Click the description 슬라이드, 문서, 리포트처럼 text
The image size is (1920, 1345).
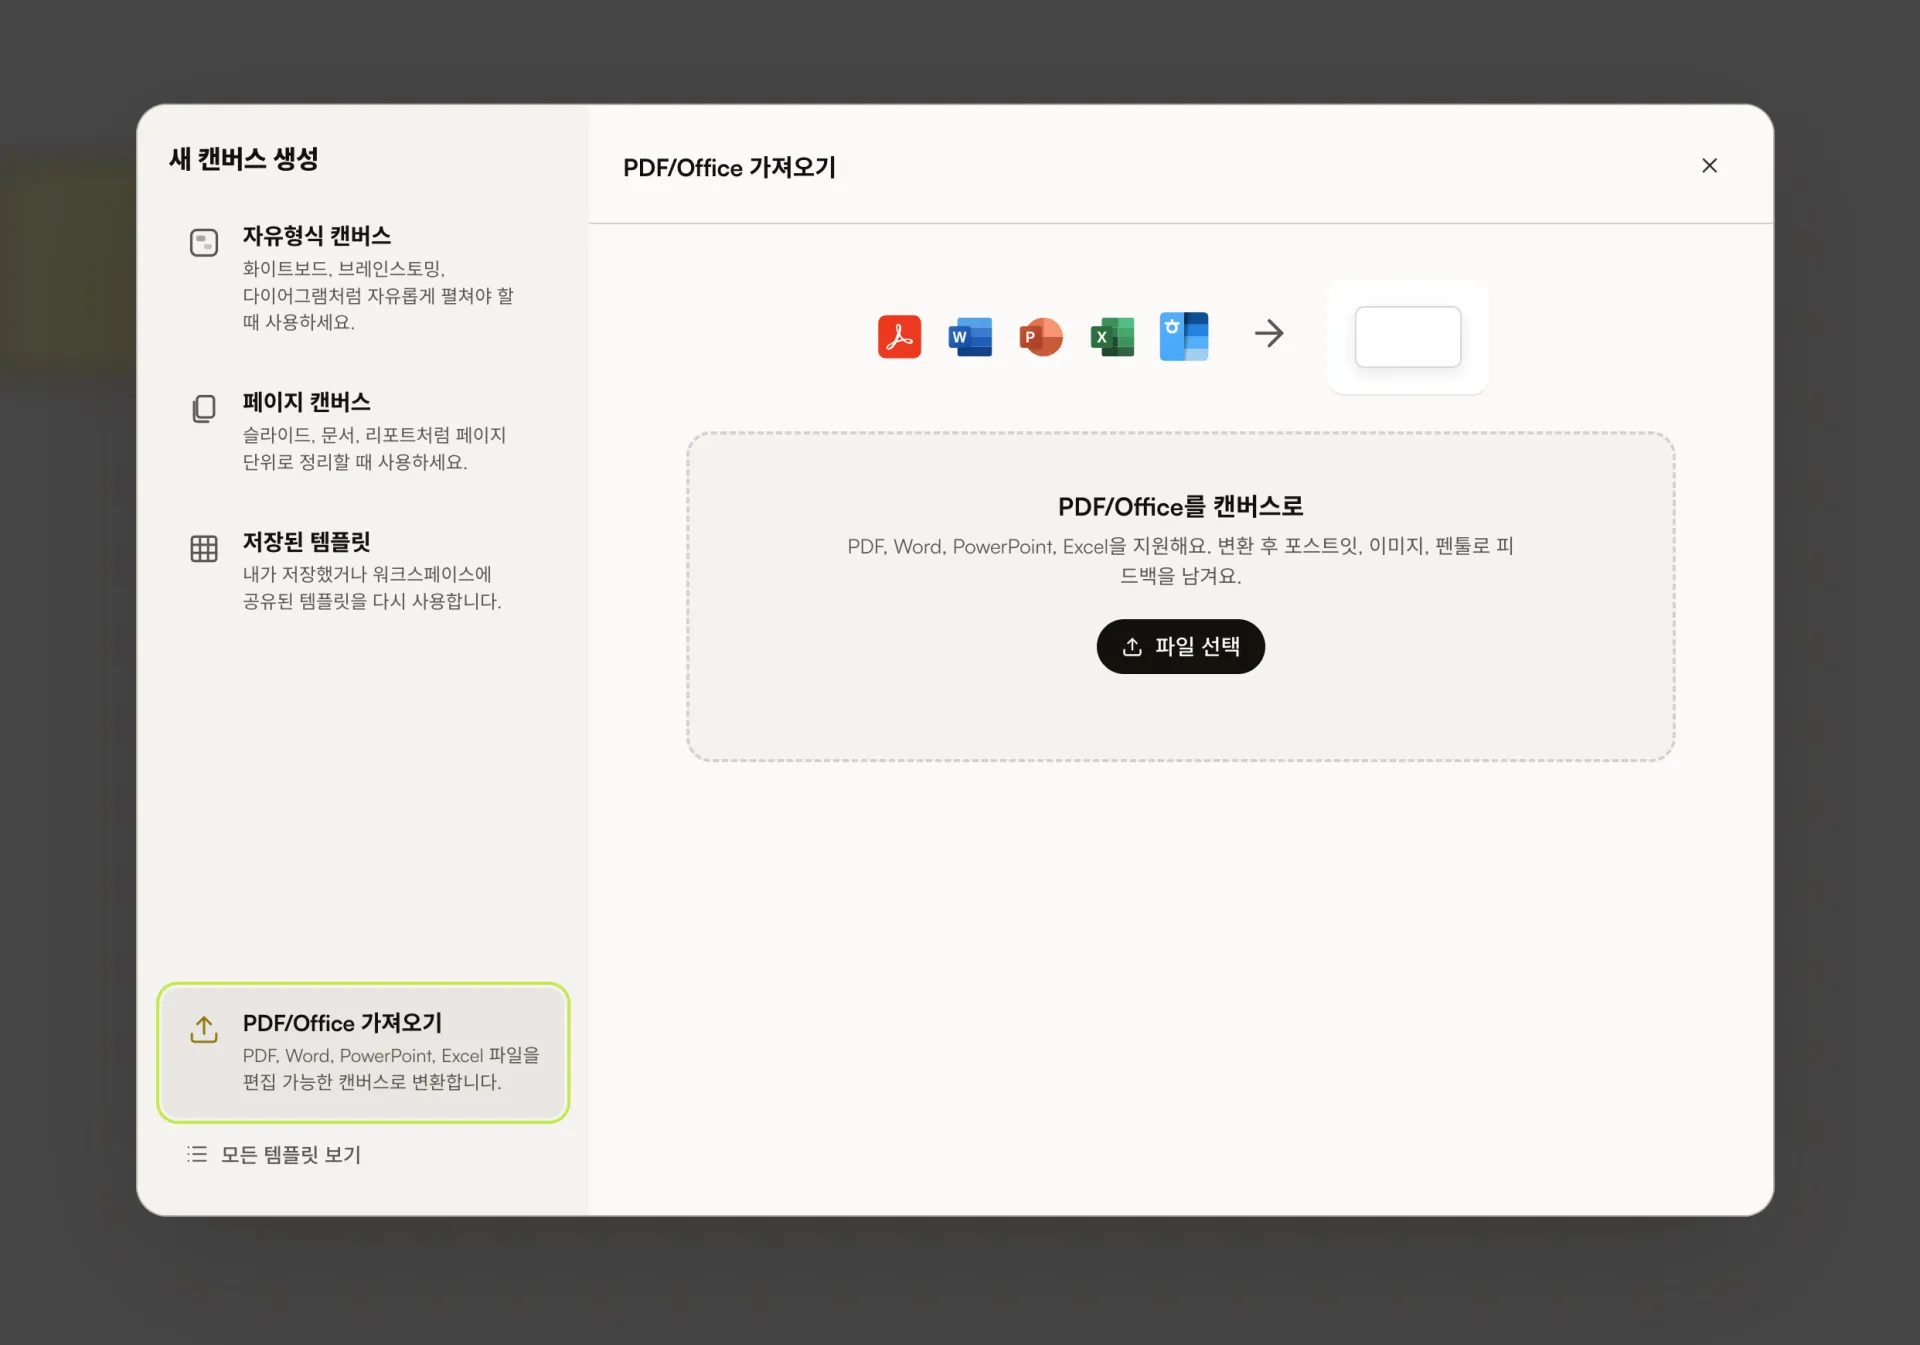click(x=374, y=448)
